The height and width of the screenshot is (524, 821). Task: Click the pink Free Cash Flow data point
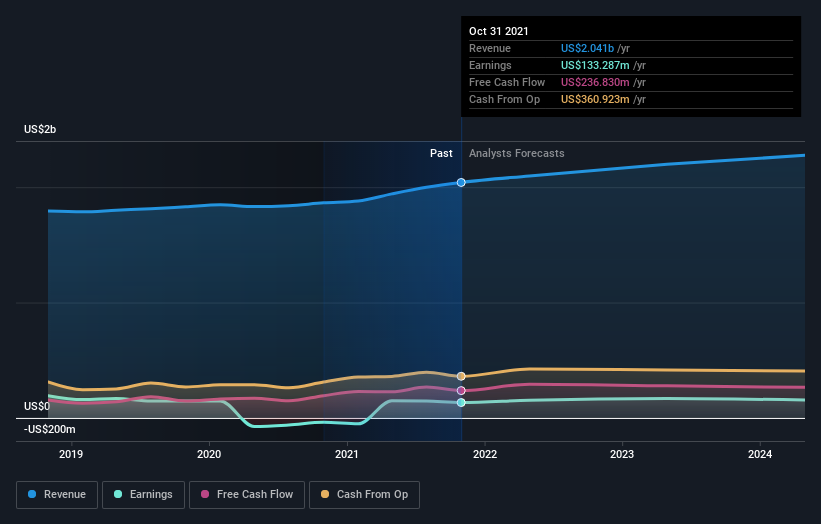pyautogui.click(x=461, y=391)
